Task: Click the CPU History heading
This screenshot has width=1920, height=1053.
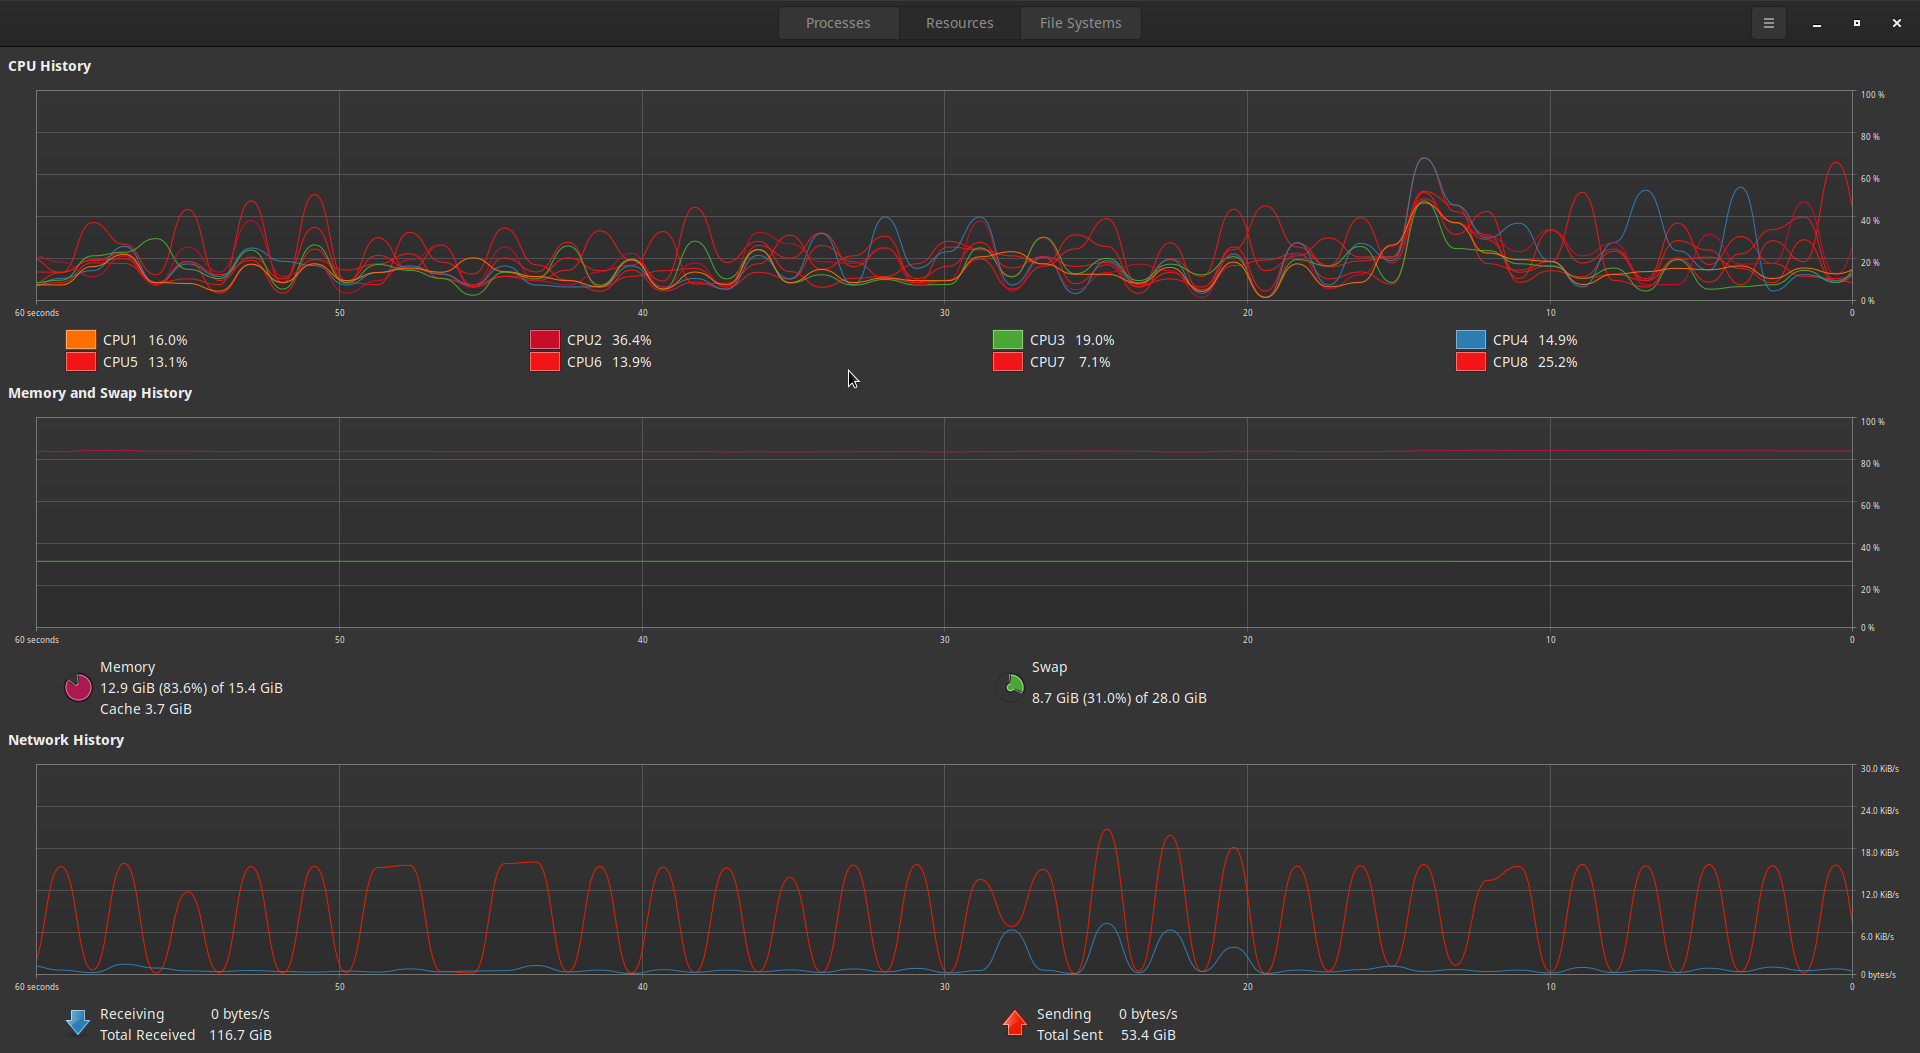Action: click(x=50, y=66)
